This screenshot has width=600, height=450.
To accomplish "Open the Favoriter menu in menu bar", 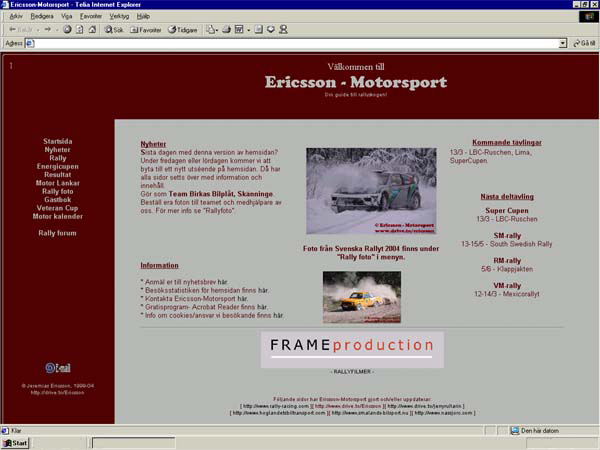I will click(x=91, y=16).
